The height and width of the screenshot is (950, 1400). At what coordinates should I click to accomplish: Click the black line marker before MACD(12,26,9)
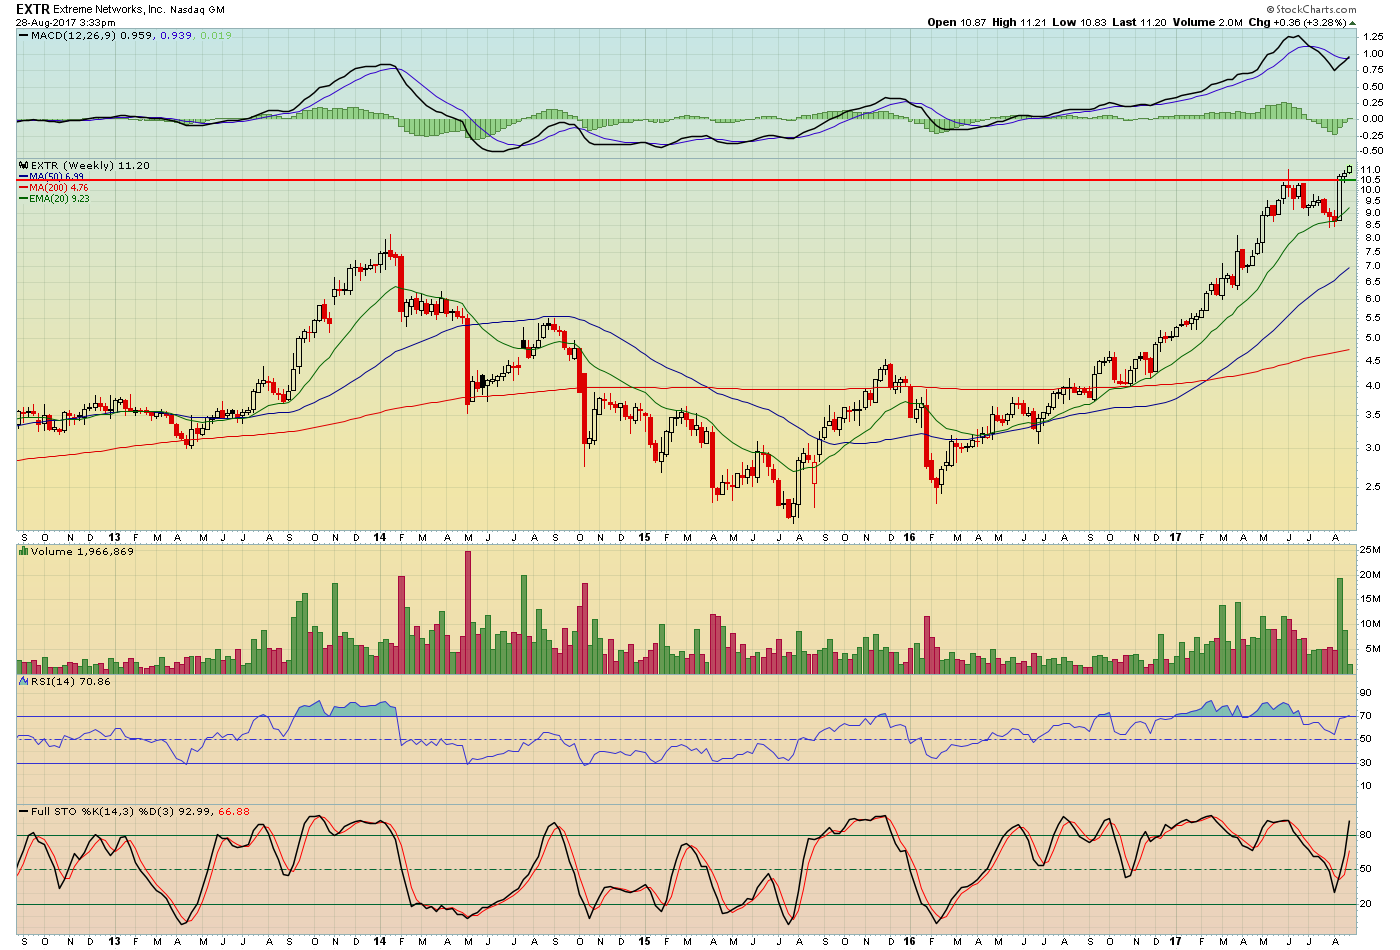point(23,36)
